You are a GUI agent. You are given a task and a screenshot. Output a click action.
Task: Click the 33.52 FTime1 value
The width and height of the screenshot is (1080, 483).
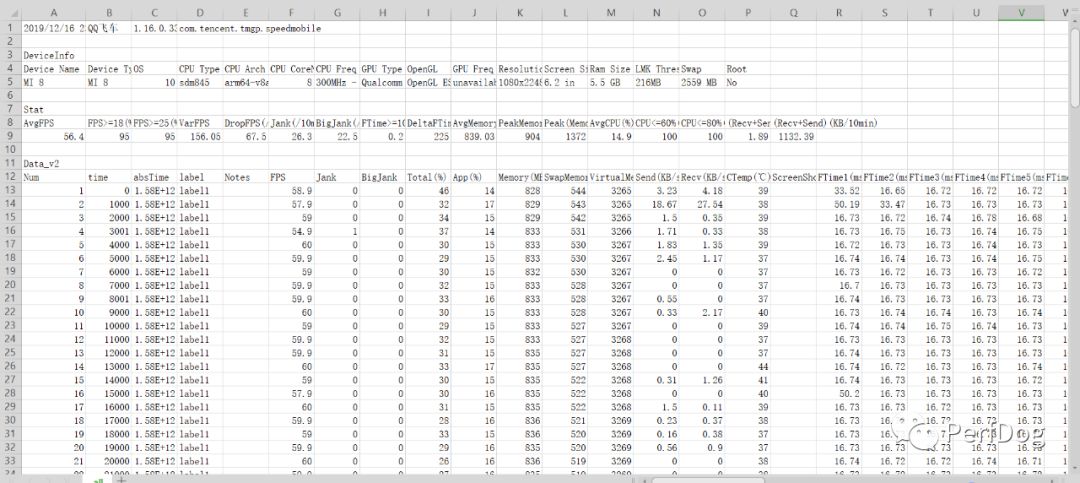click(x=838, y=189)
